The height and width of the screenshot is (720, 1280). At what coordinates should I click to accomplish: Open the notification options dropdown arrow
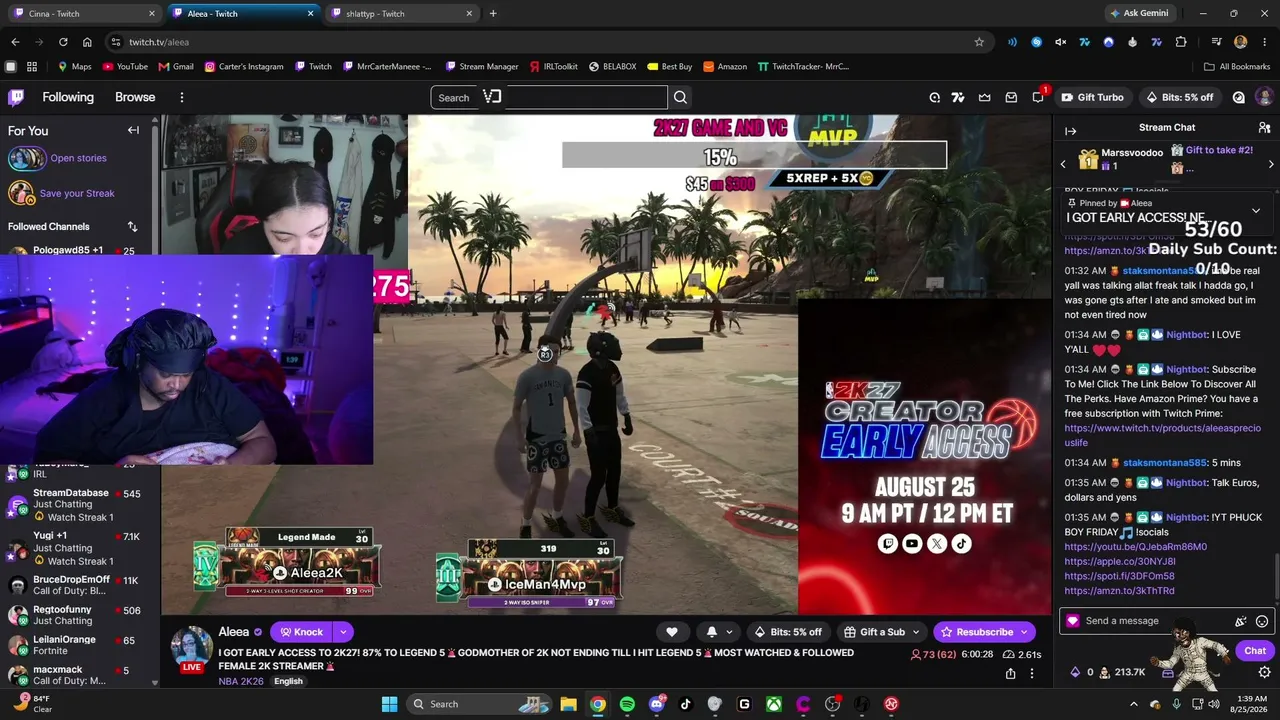[729, 632]
